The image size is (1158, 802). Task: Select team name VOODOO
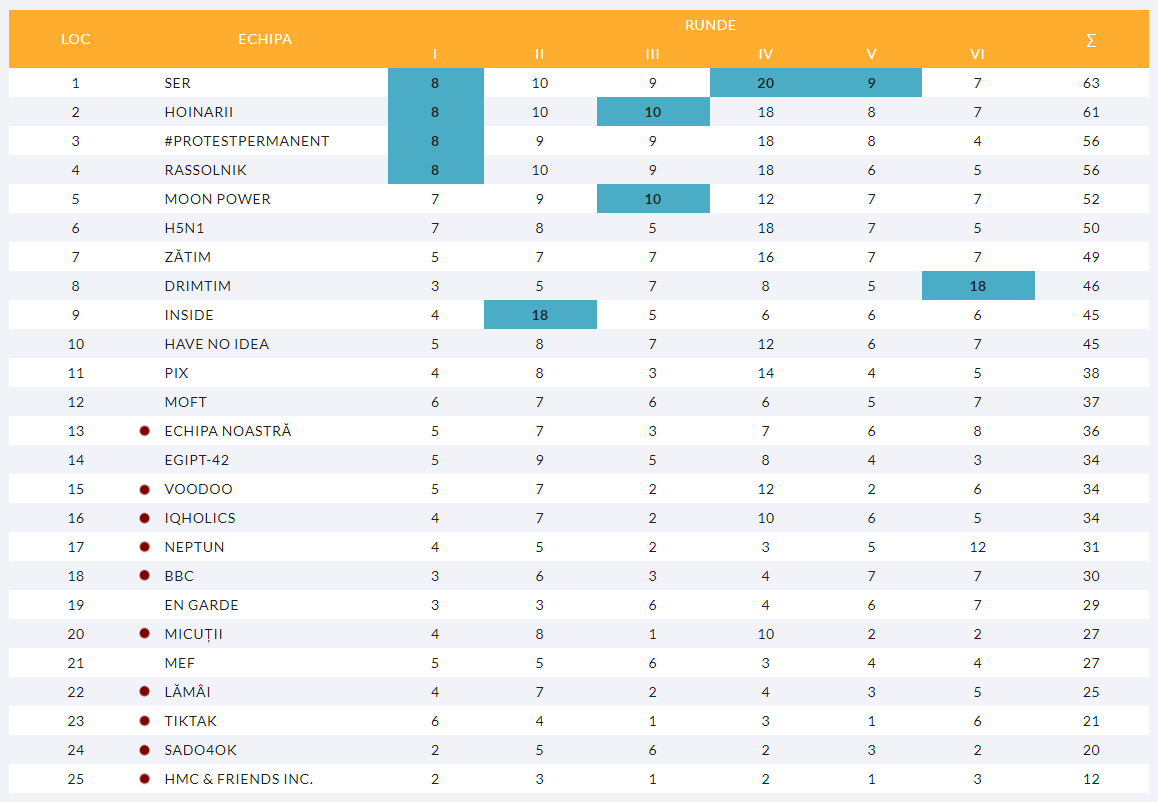tap(198, 489)
